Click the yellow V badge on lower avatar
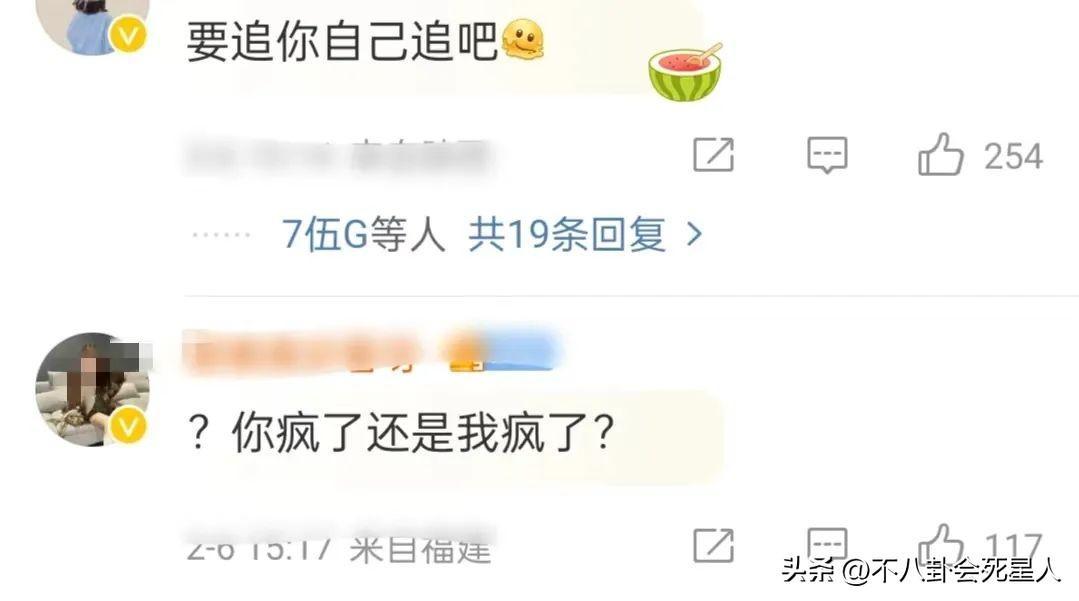This screenshot has height=601, width=1079. pyautogui.click(x=127, y=428)
